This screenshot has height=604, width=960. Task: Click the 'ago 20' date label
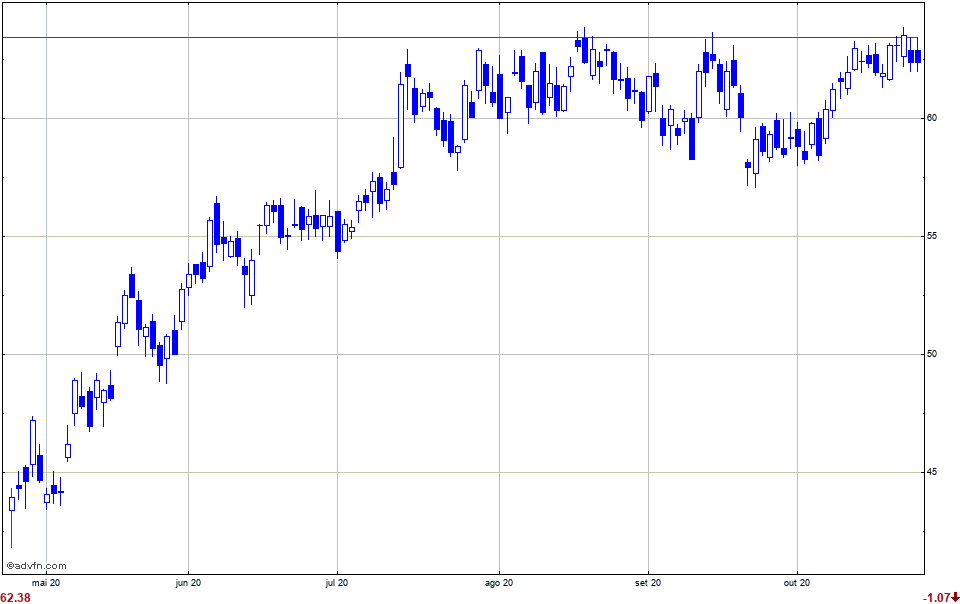(499, 583)
